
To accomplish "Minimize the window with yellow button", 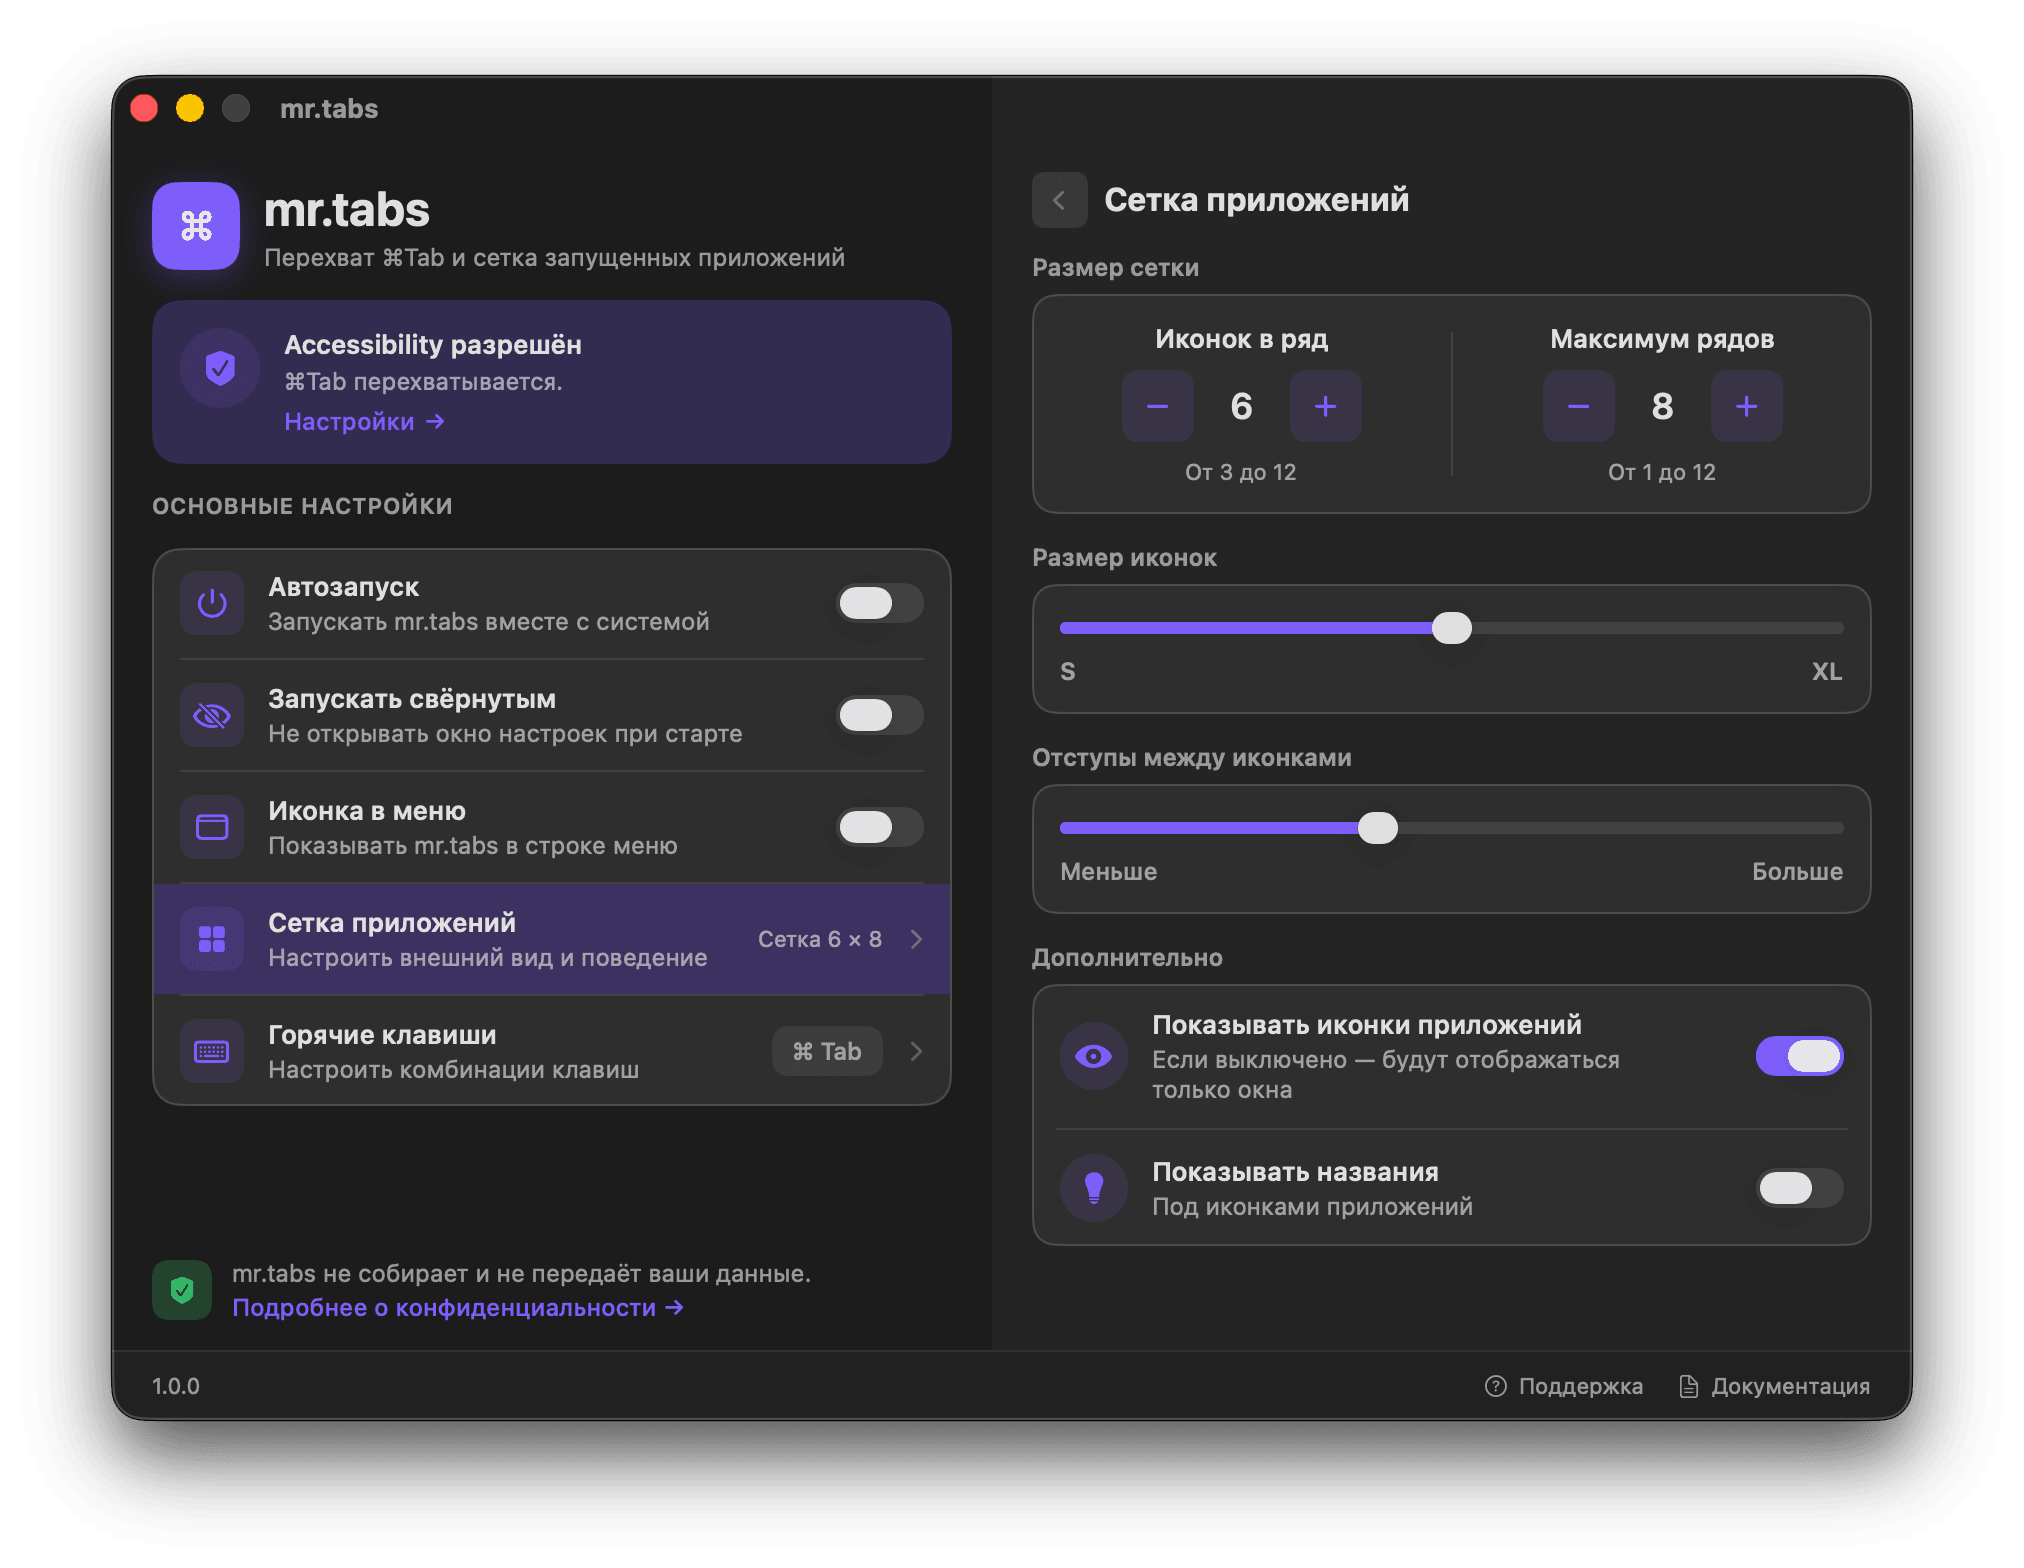I will pos(190,108).
